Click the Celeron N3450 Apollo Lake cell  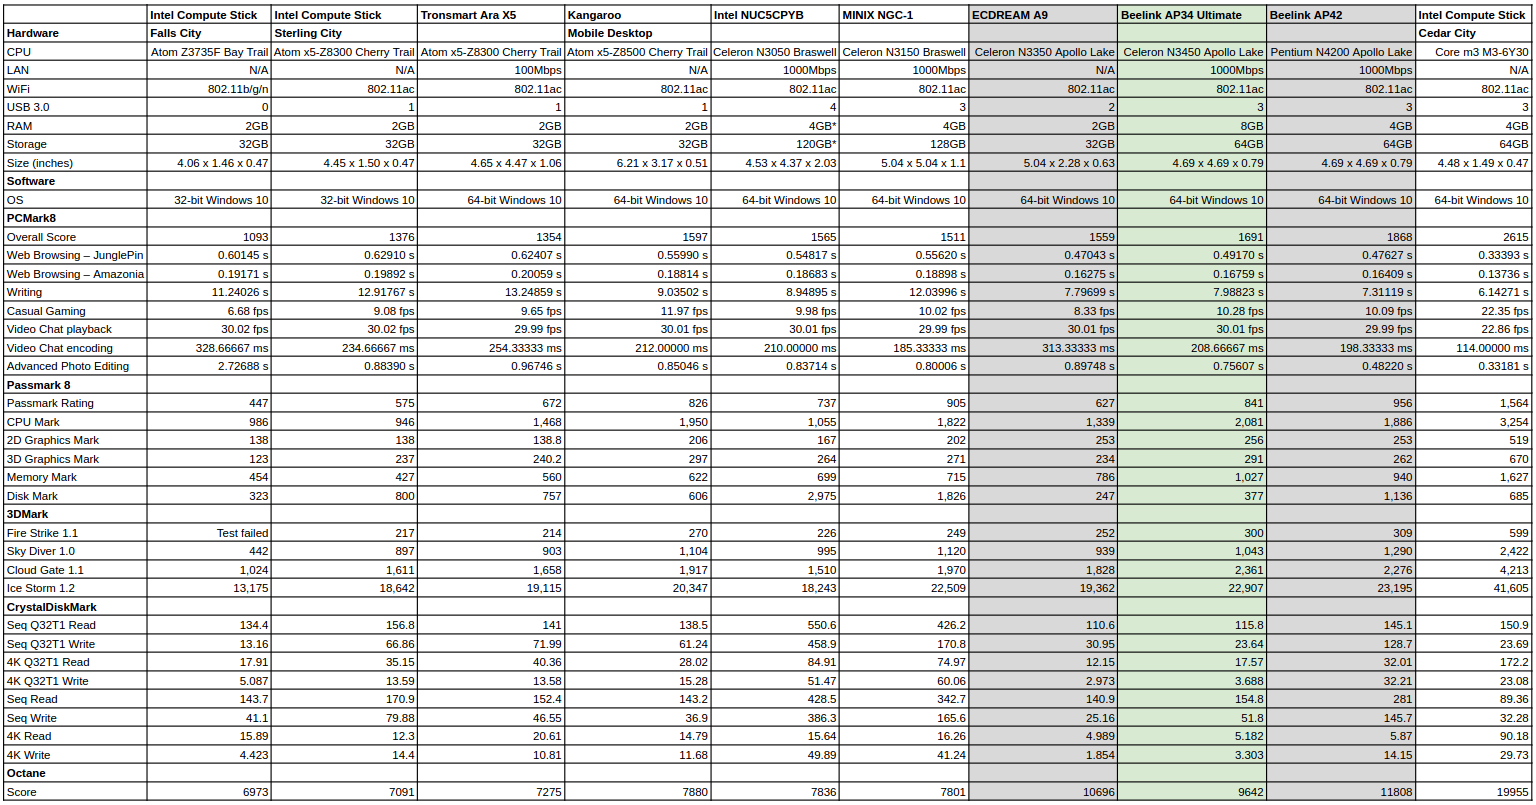[x=1194, y=52]
